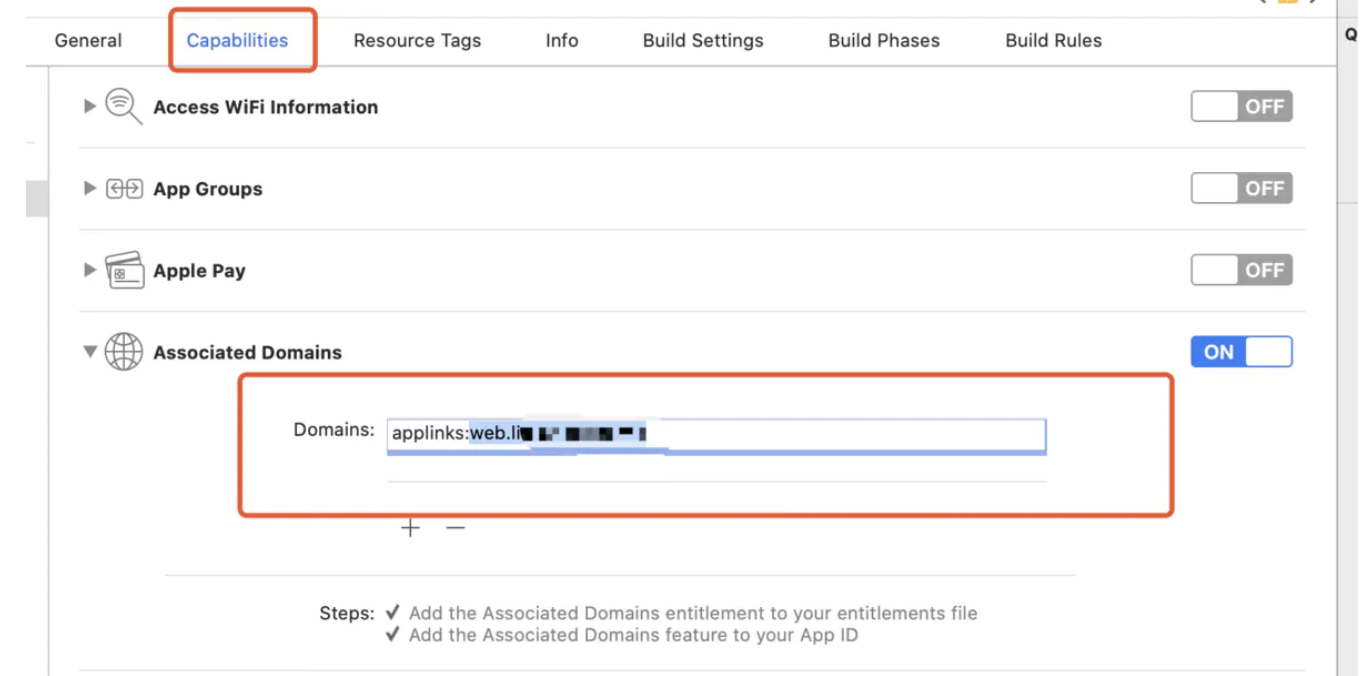Switch to the General tab
Screen dimensions: 1370x676
88,41
